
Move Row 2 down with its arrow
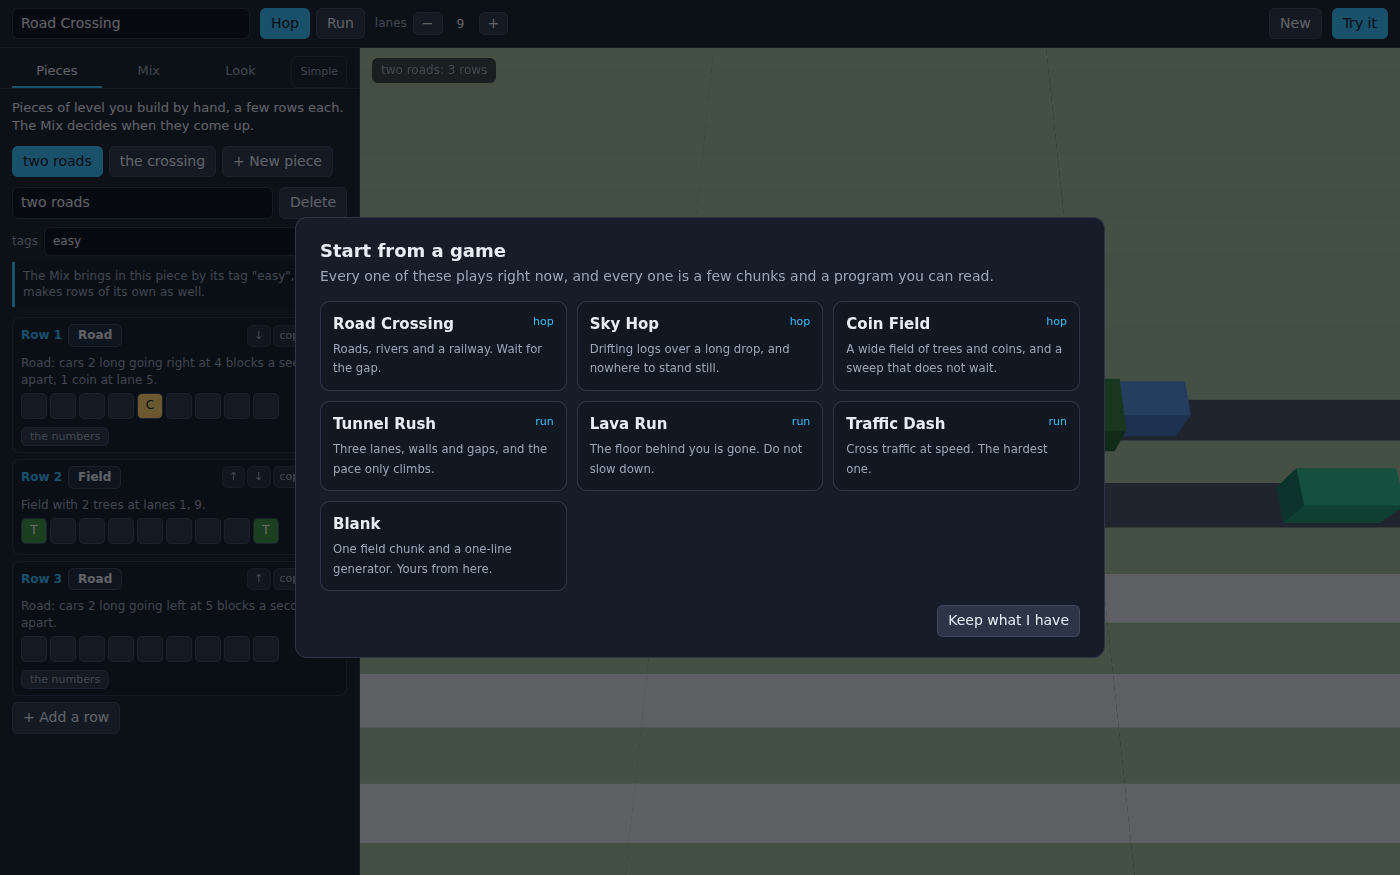(x=258, y=477)
